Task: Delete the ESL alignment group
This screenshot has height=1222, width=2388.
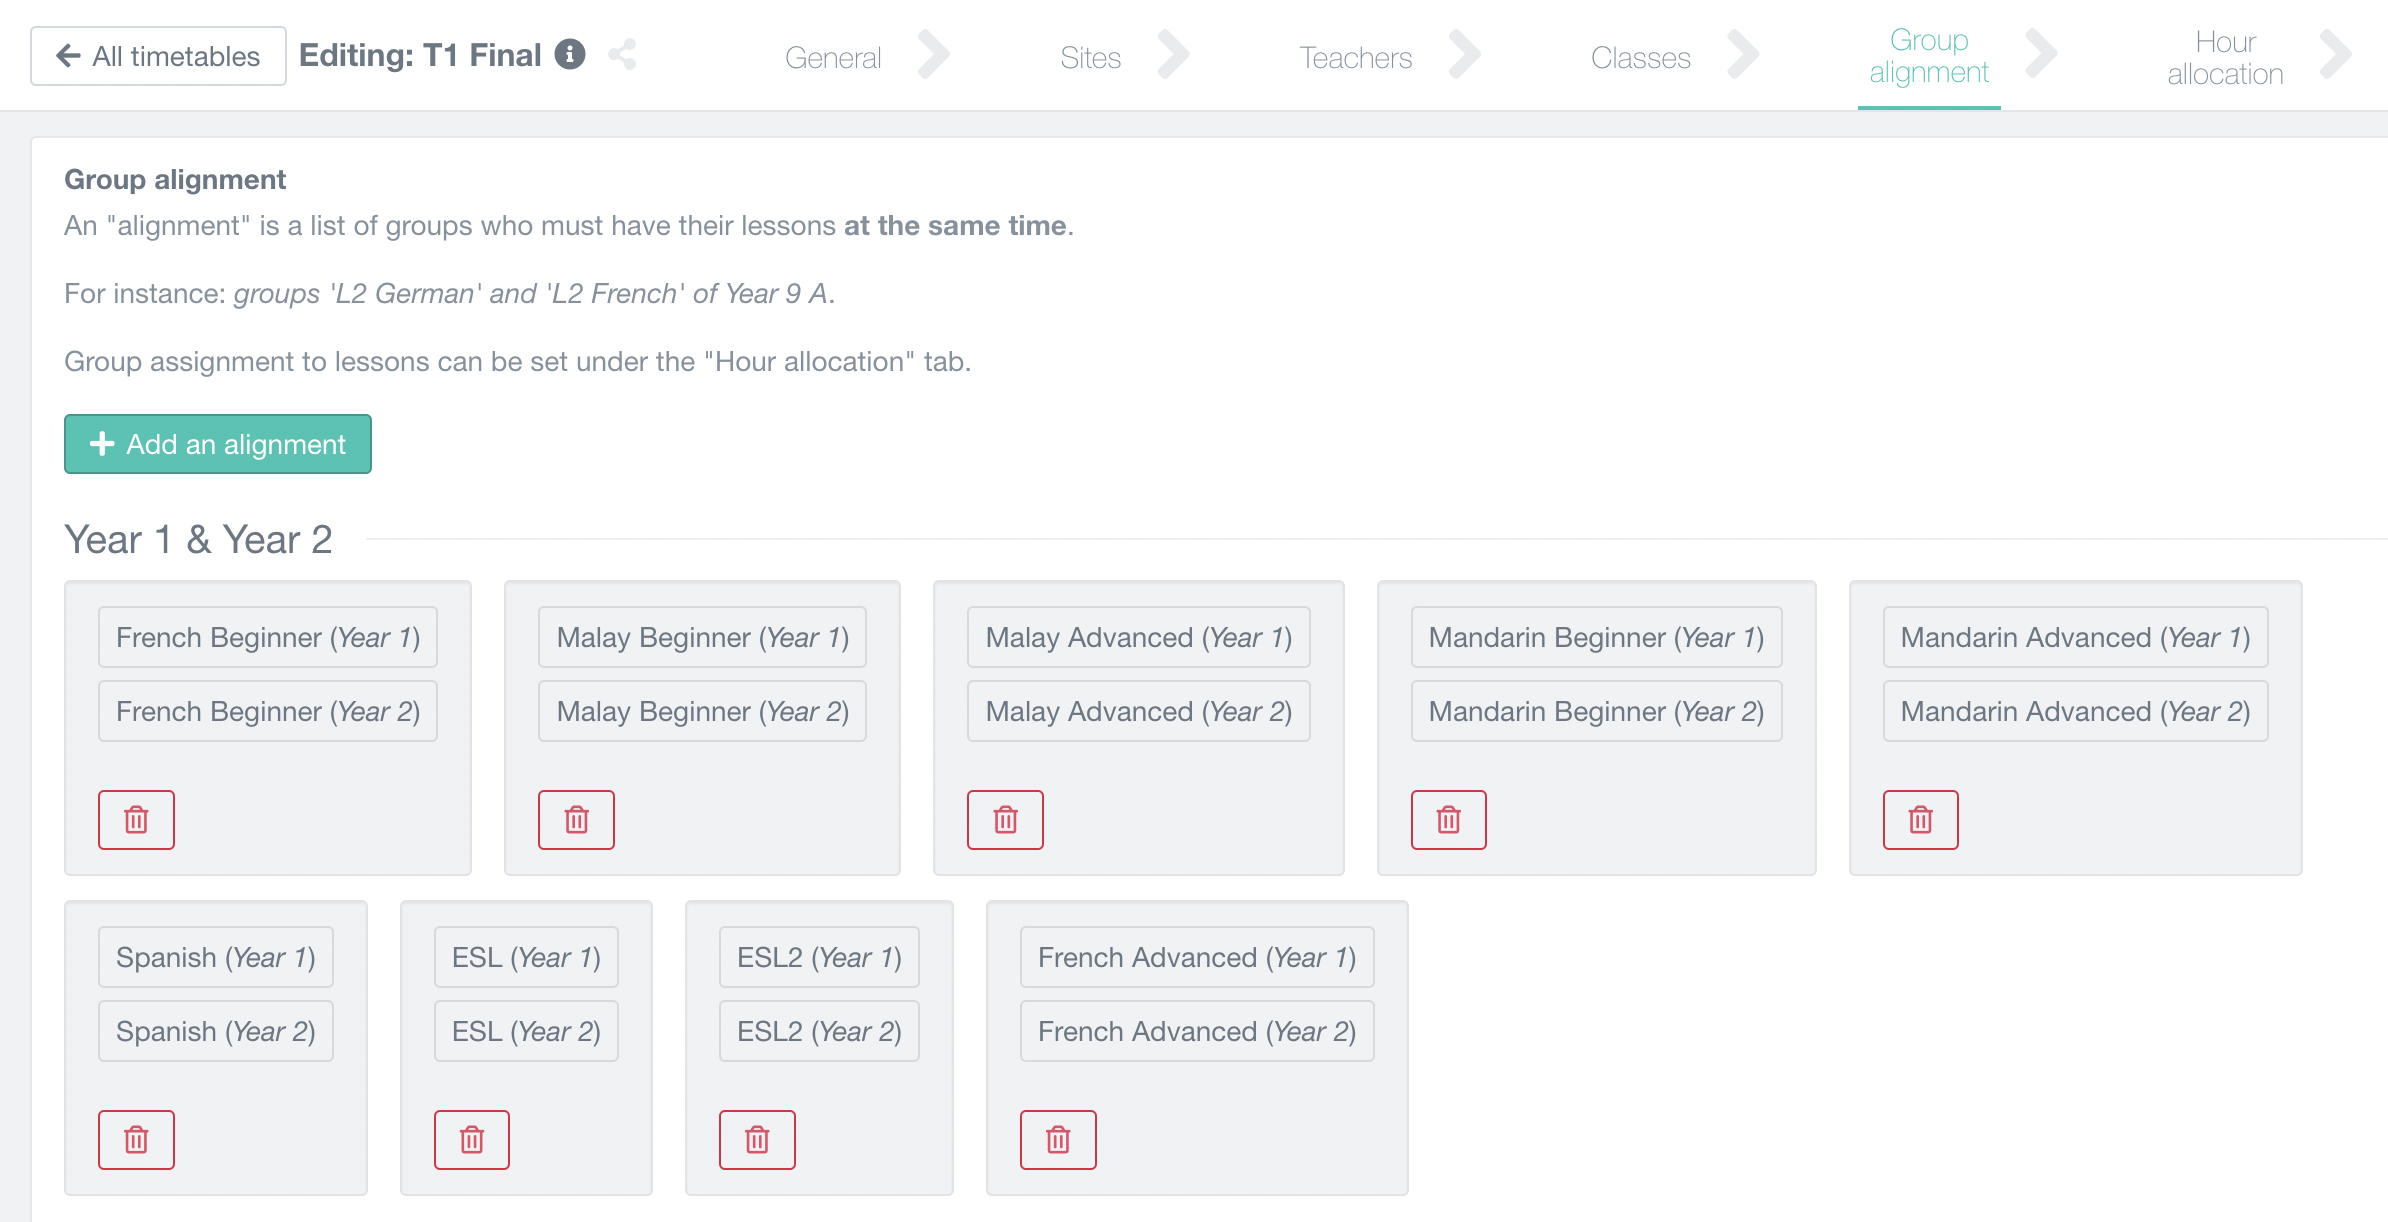Action: (472, 1140)
